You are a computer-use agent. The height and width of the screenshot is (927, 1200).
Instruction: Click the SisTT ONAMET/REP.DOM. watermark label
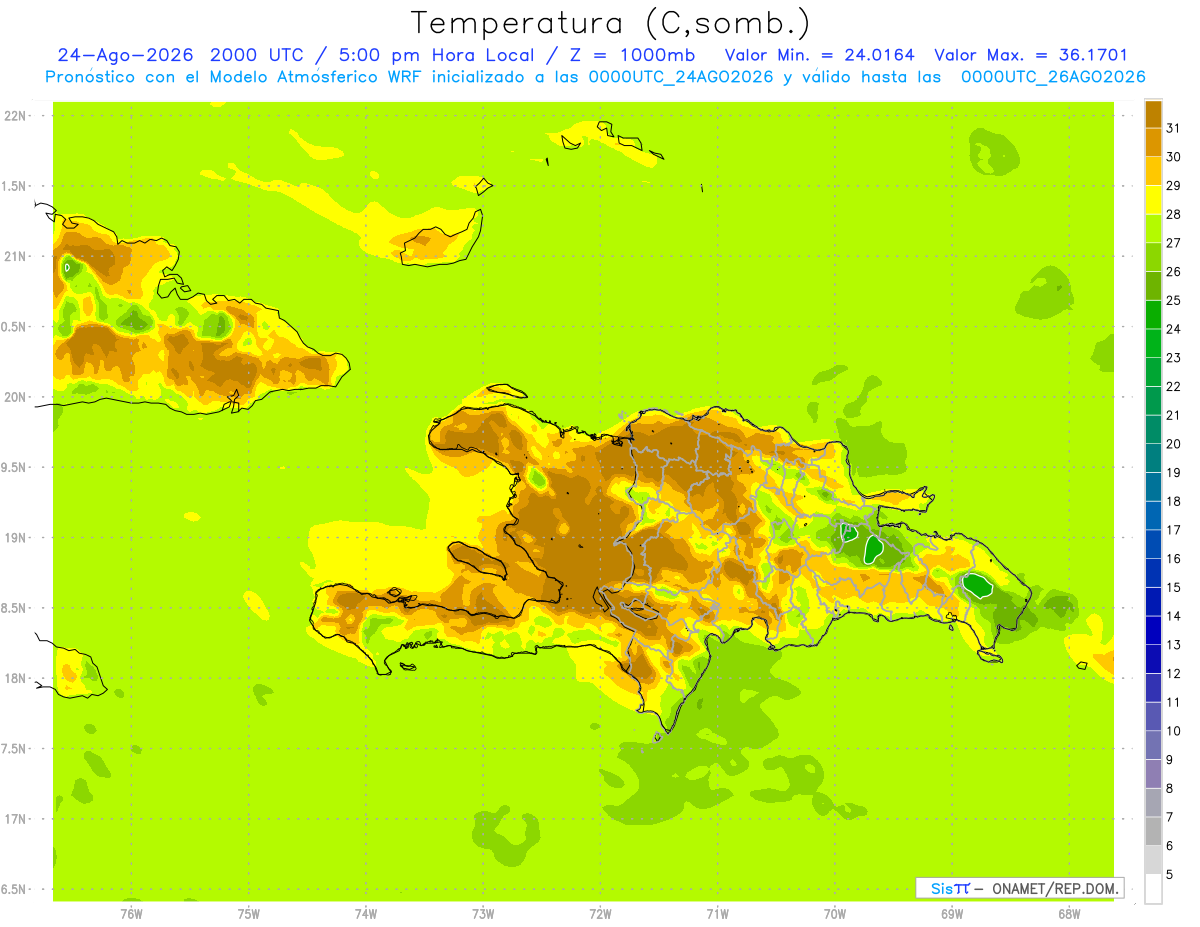1020,888
